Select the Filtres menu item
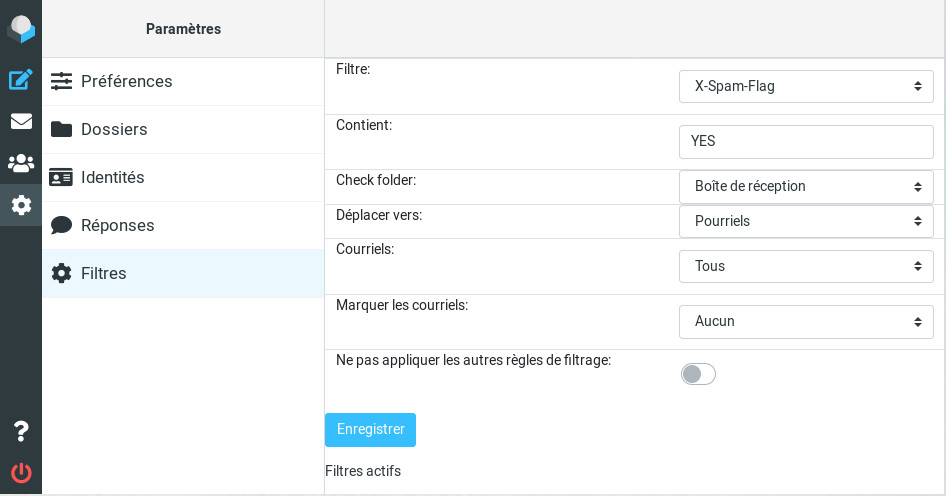The height and width of the screenshot is (496, 946). click(x=183, y=273)
